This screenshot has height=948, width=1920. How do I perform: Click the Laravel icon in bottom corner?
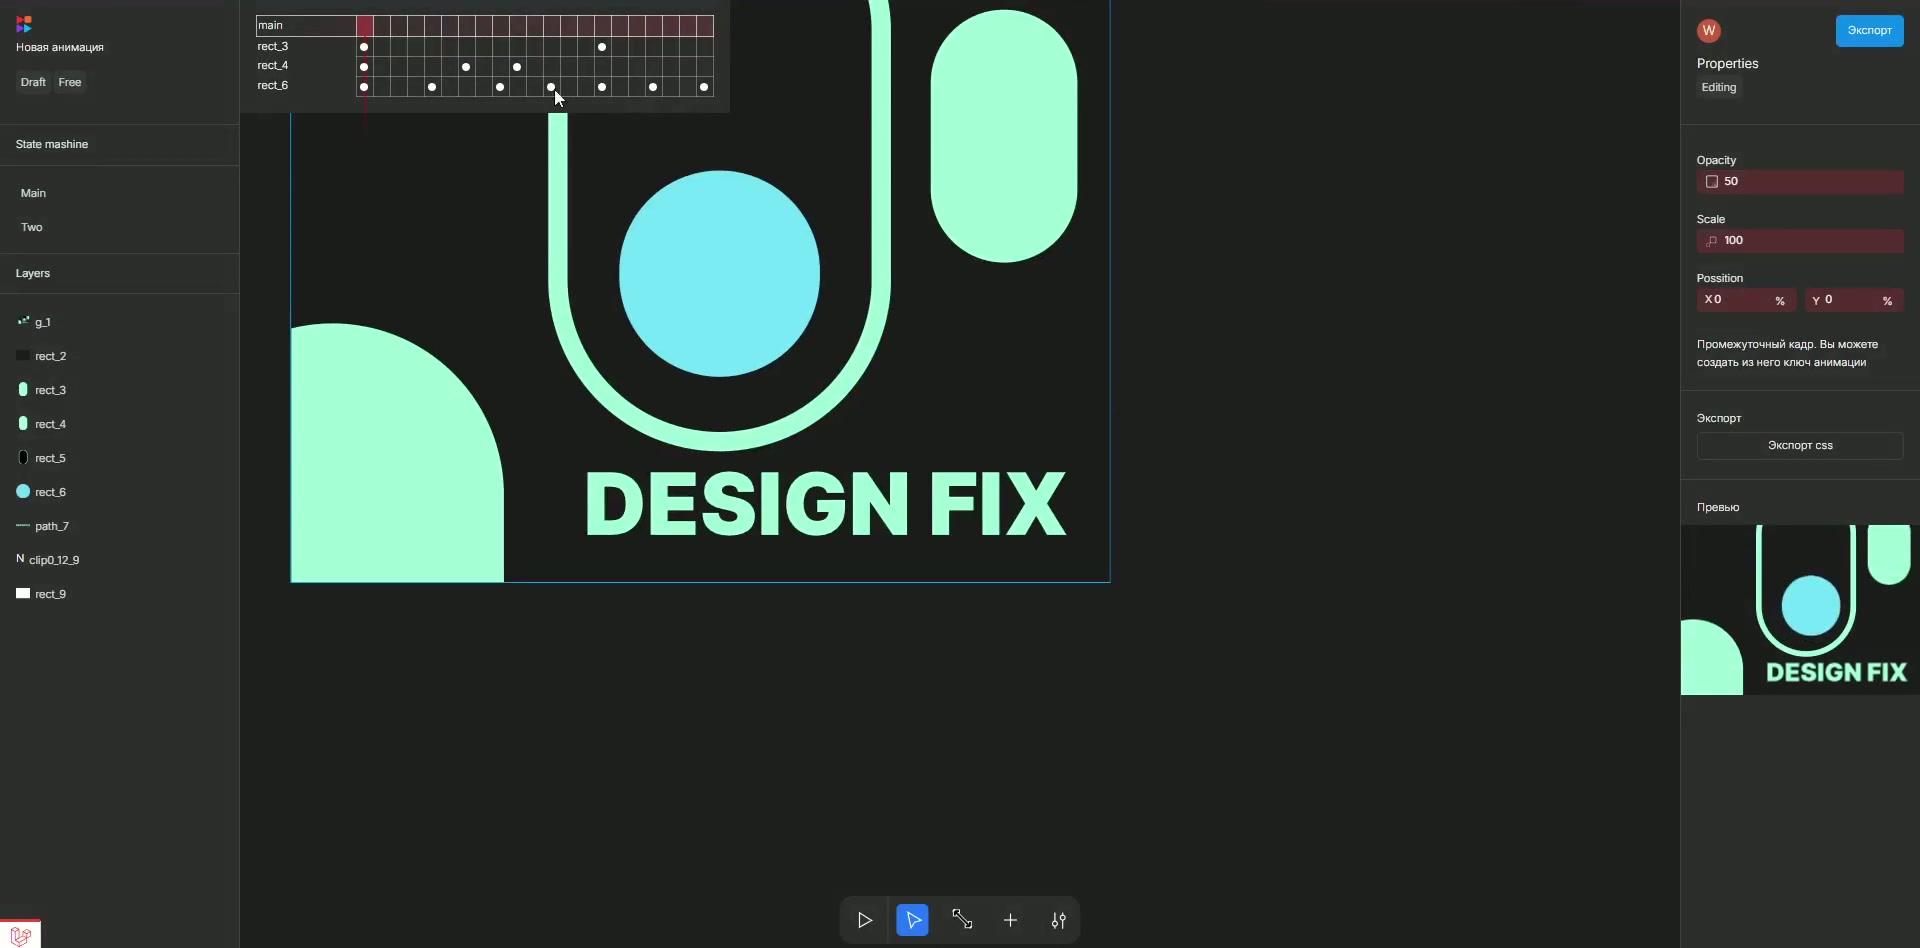[x=20, y=935]
